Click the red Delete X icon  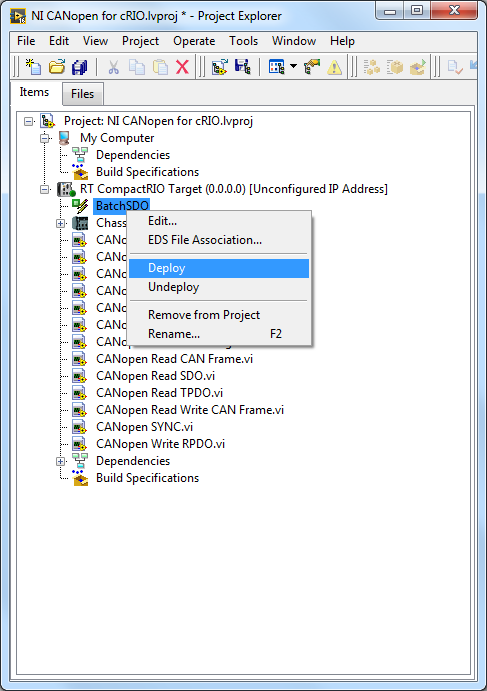click(182, 67)
